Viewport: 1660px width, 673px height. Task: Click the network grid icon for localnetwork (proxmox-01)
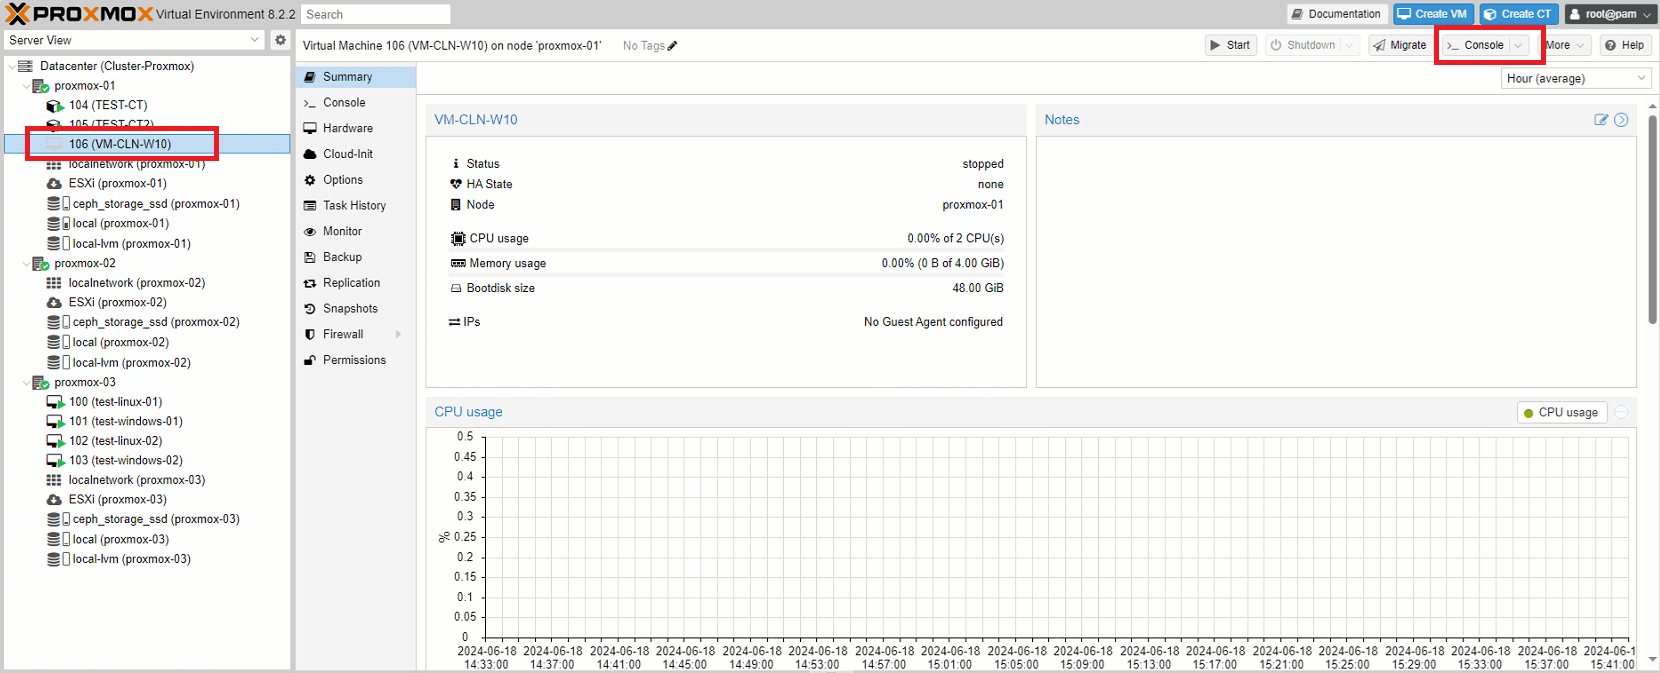tap(54, 165)
